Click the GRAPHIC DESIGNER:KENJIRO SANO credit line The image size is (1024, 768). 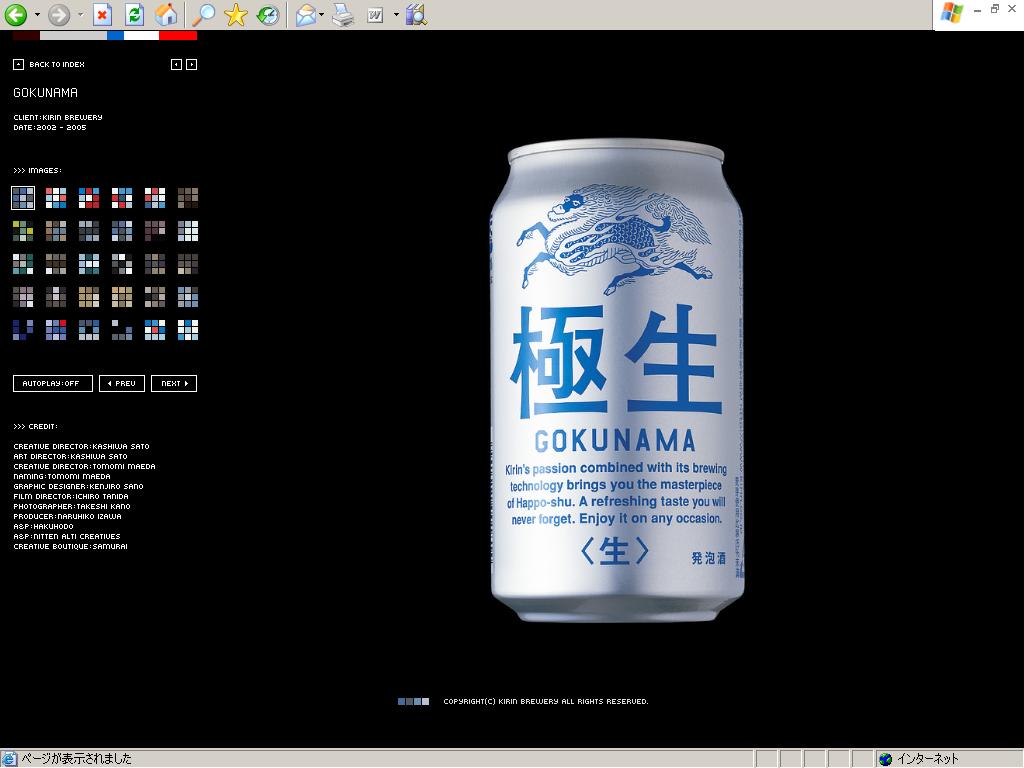(78, 487)
